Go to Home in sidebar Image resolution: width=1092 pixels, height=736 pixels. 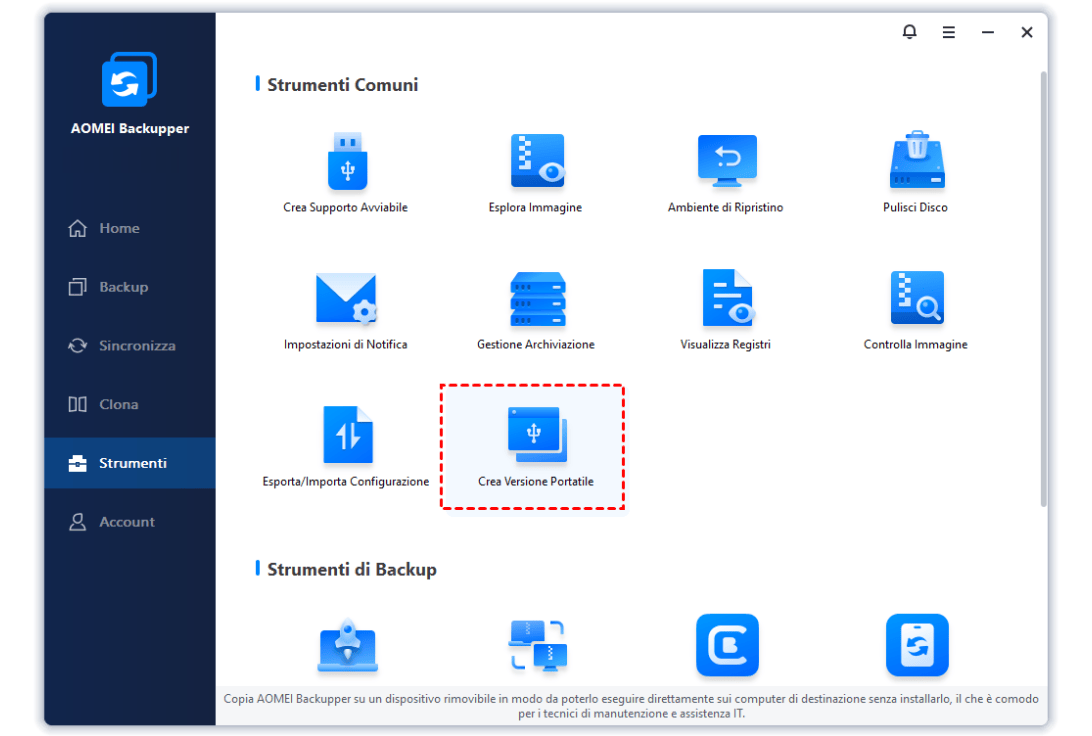click(130, 228)
